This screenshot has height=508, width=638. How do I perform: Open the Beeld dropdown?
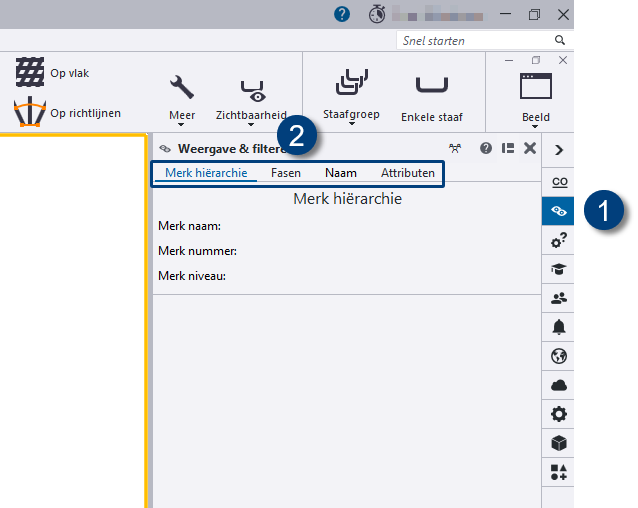click(535, 98)
